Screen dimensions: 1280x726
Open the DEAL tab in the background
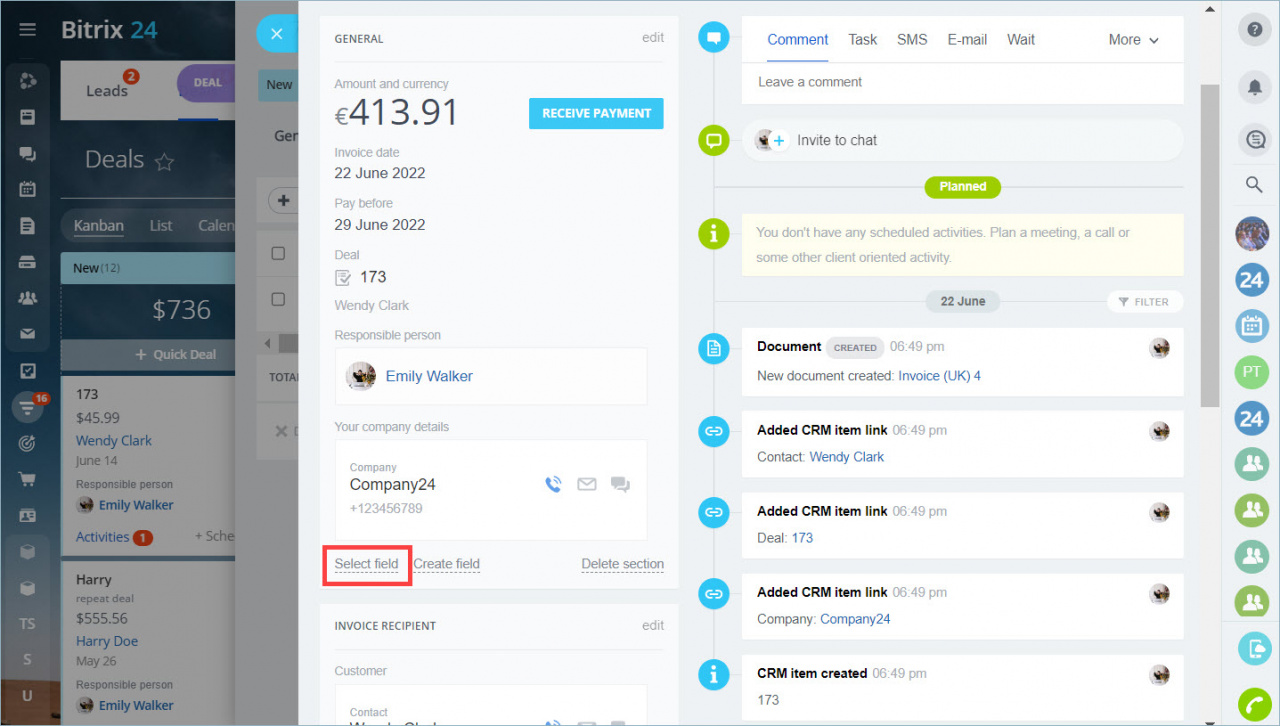click(207, 83)
